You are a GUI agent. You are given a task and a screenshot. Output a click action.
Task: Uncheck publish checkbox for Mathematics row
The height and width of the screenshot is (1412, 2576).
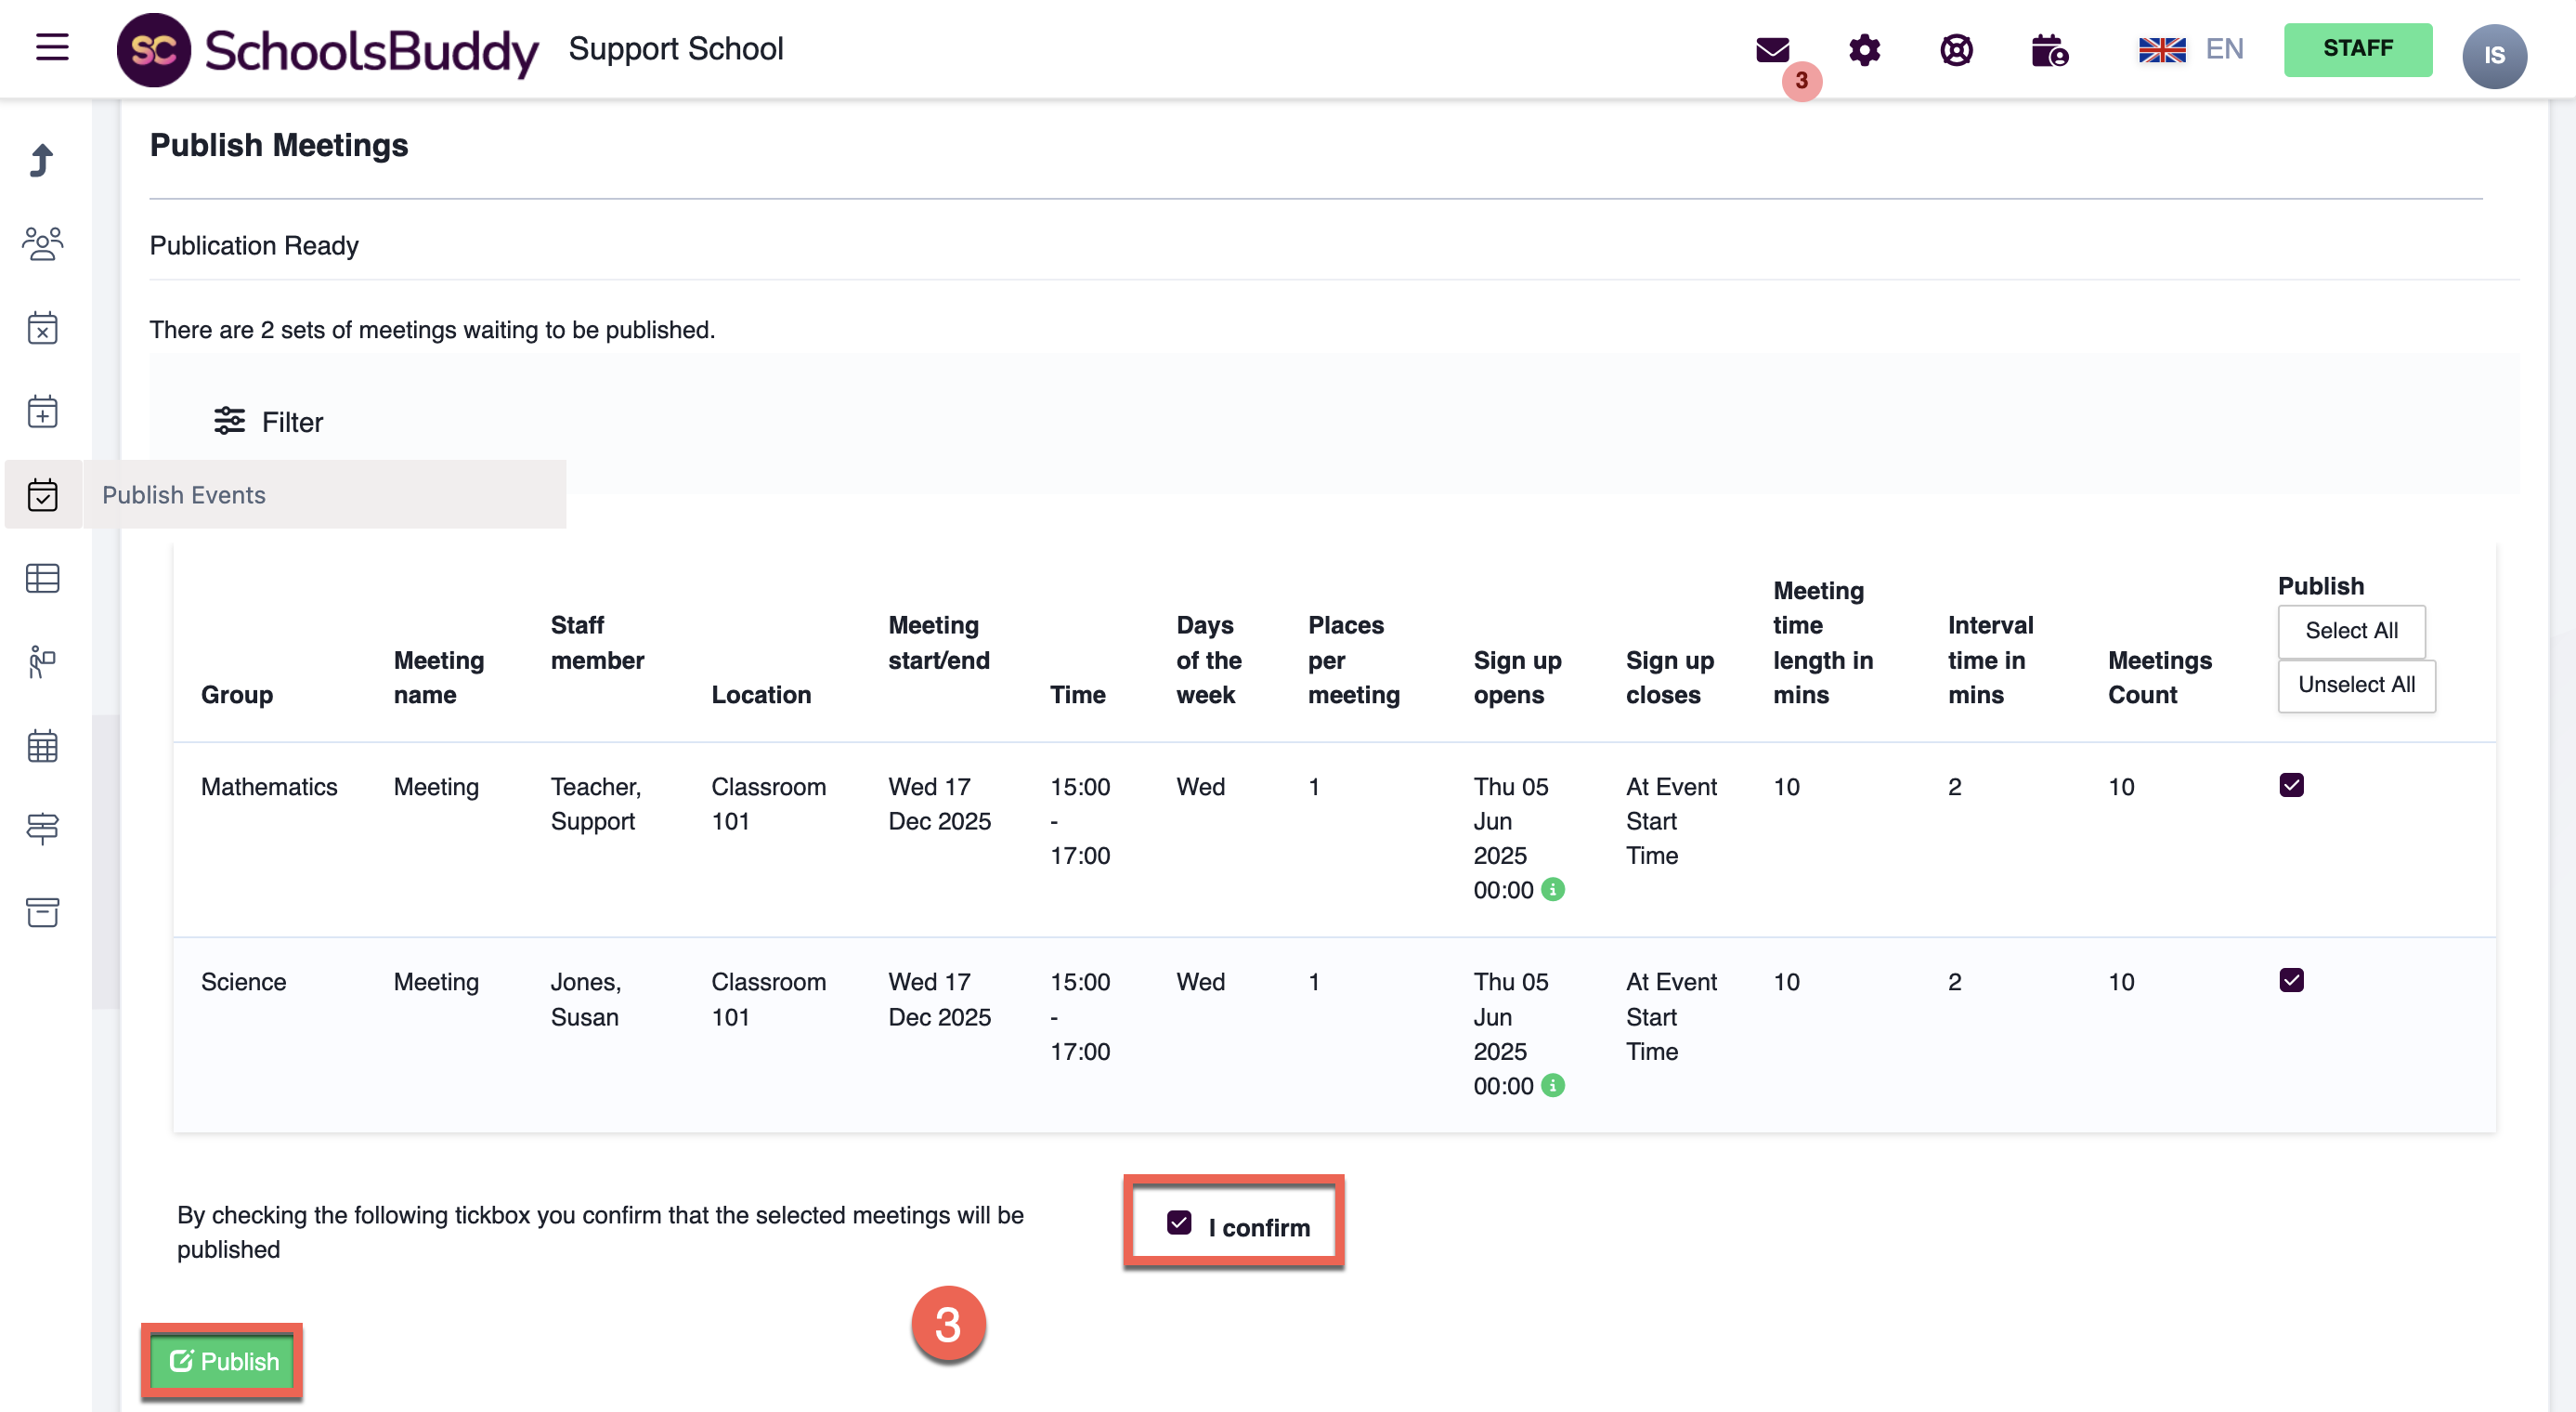pos(2291,785)
